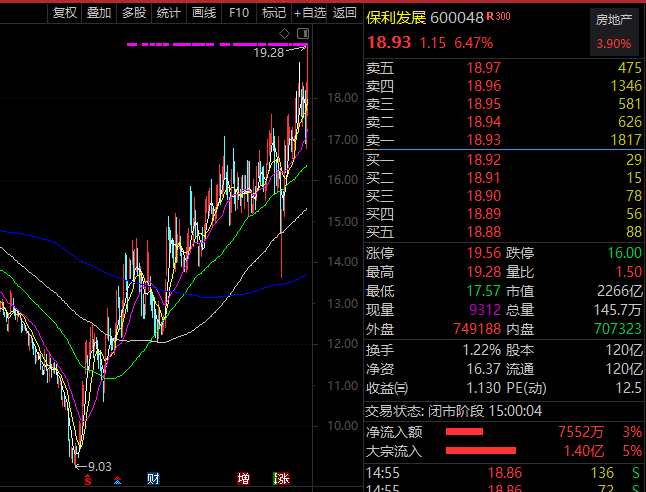Click the 涨 marker icon

tap(282, 479)
